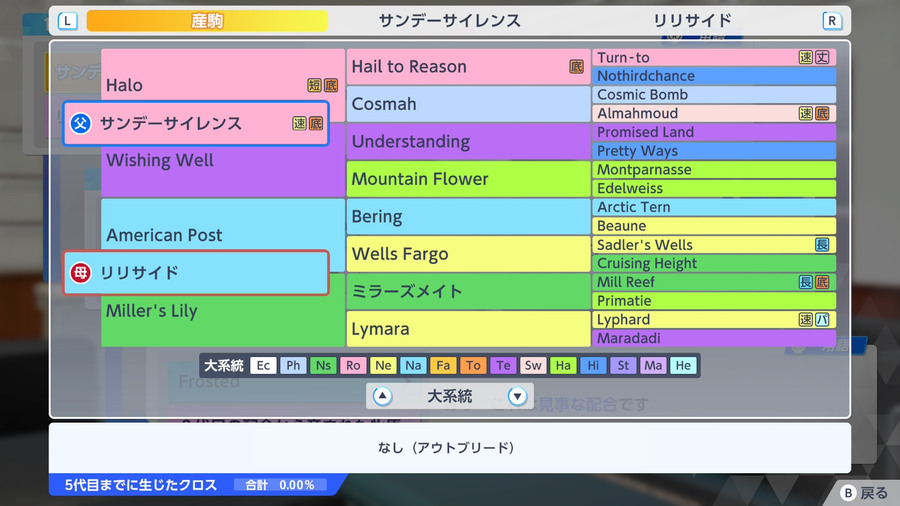
Task: Click the blue 父 sire icon
Action: pyautogui.click(x=80, y=123)
